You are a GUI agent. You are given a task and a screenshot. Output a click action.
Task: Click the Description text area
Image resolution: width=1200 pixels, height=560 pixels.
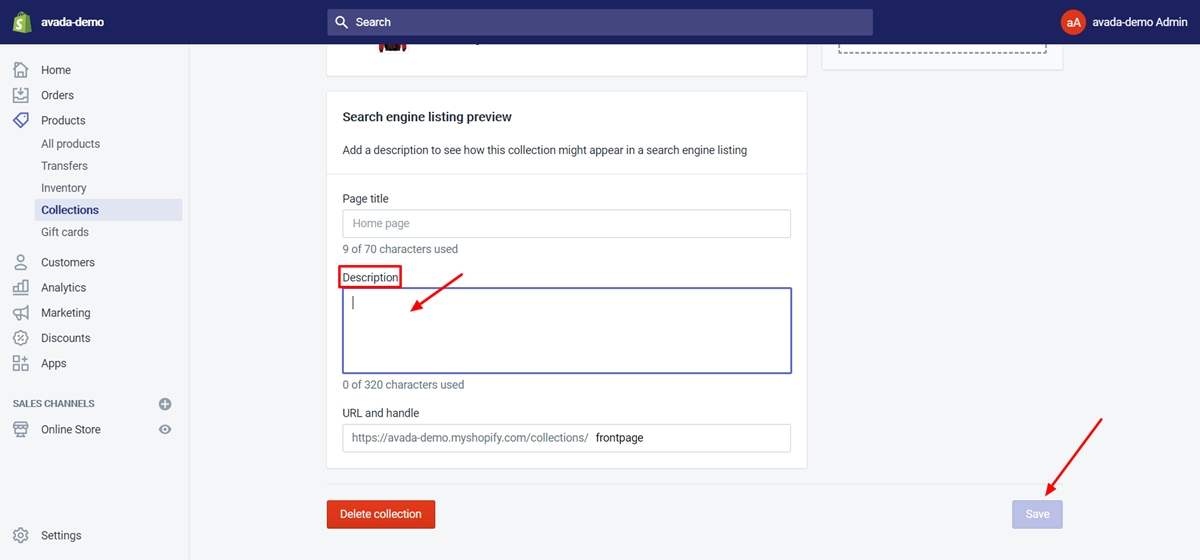point(566,331)
